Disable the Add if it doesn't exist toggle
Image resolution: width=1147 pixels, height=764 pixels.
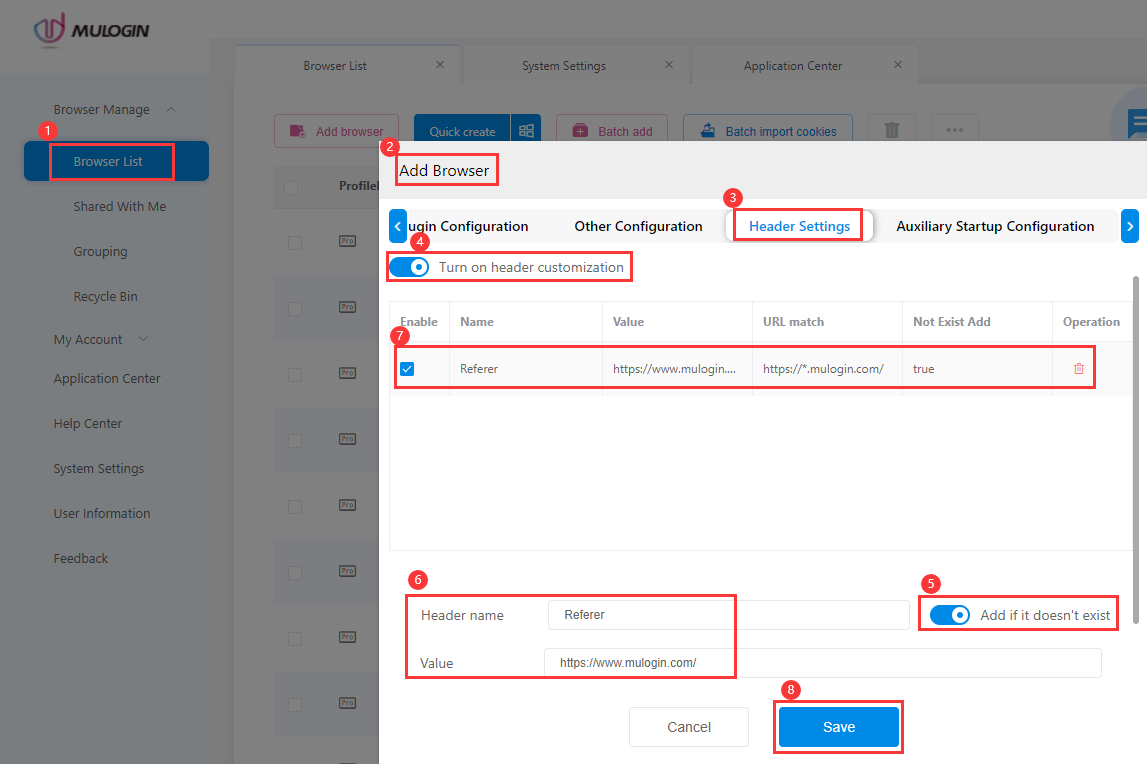click(x=950, y=615)
